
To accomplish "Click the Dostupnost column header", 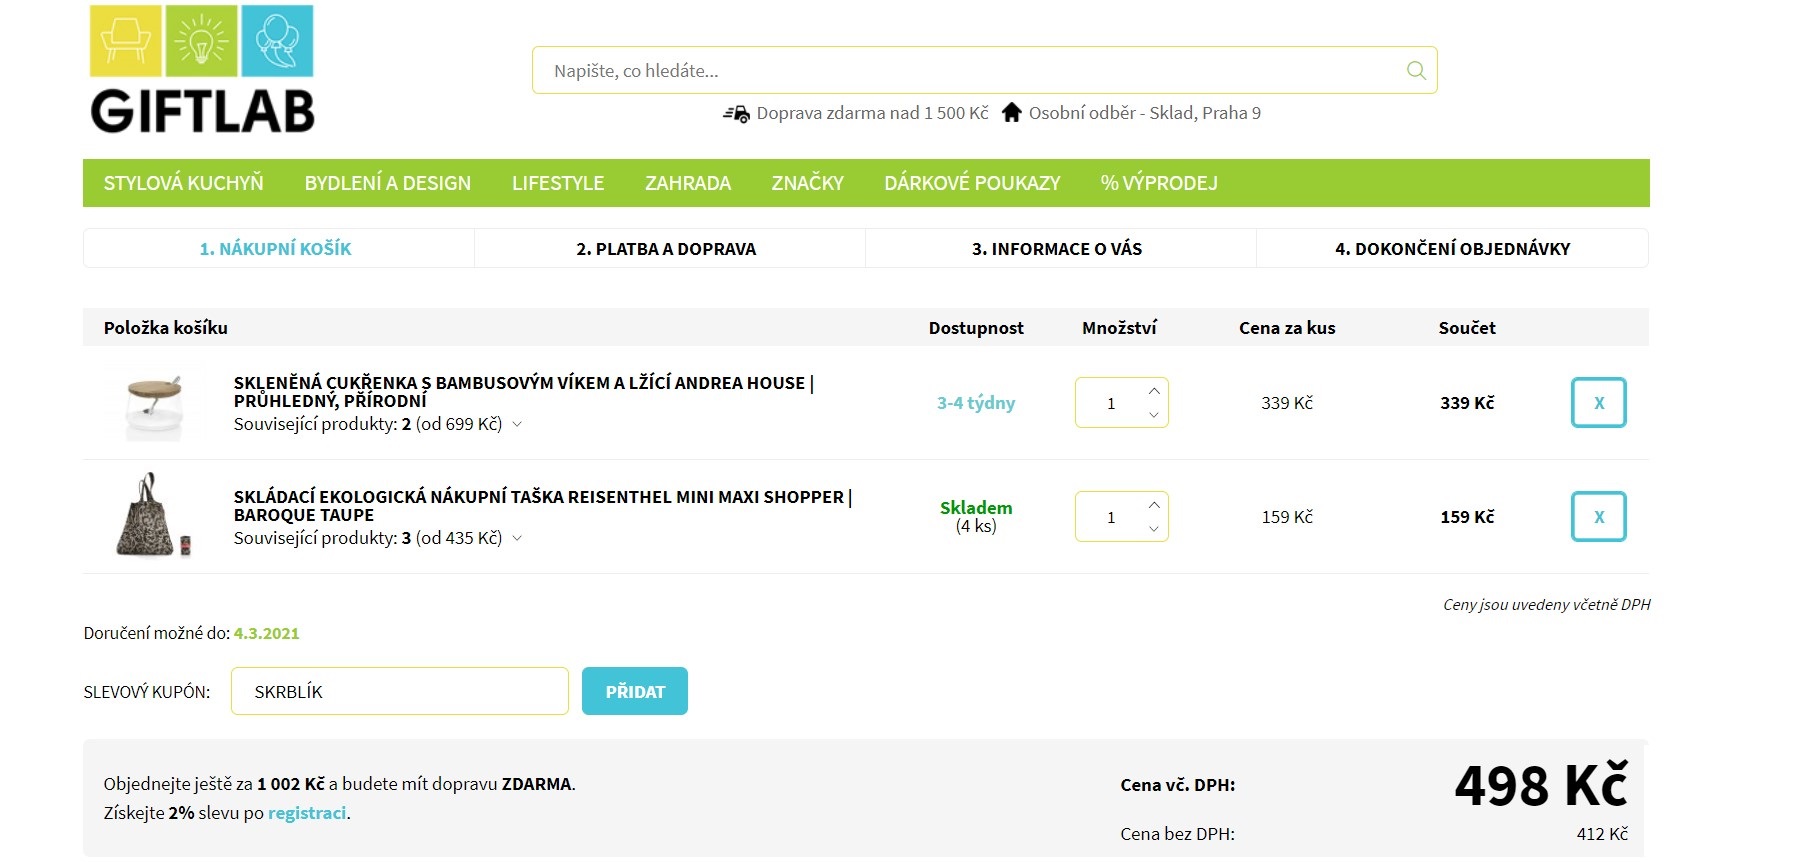I will tap(976, 328).
